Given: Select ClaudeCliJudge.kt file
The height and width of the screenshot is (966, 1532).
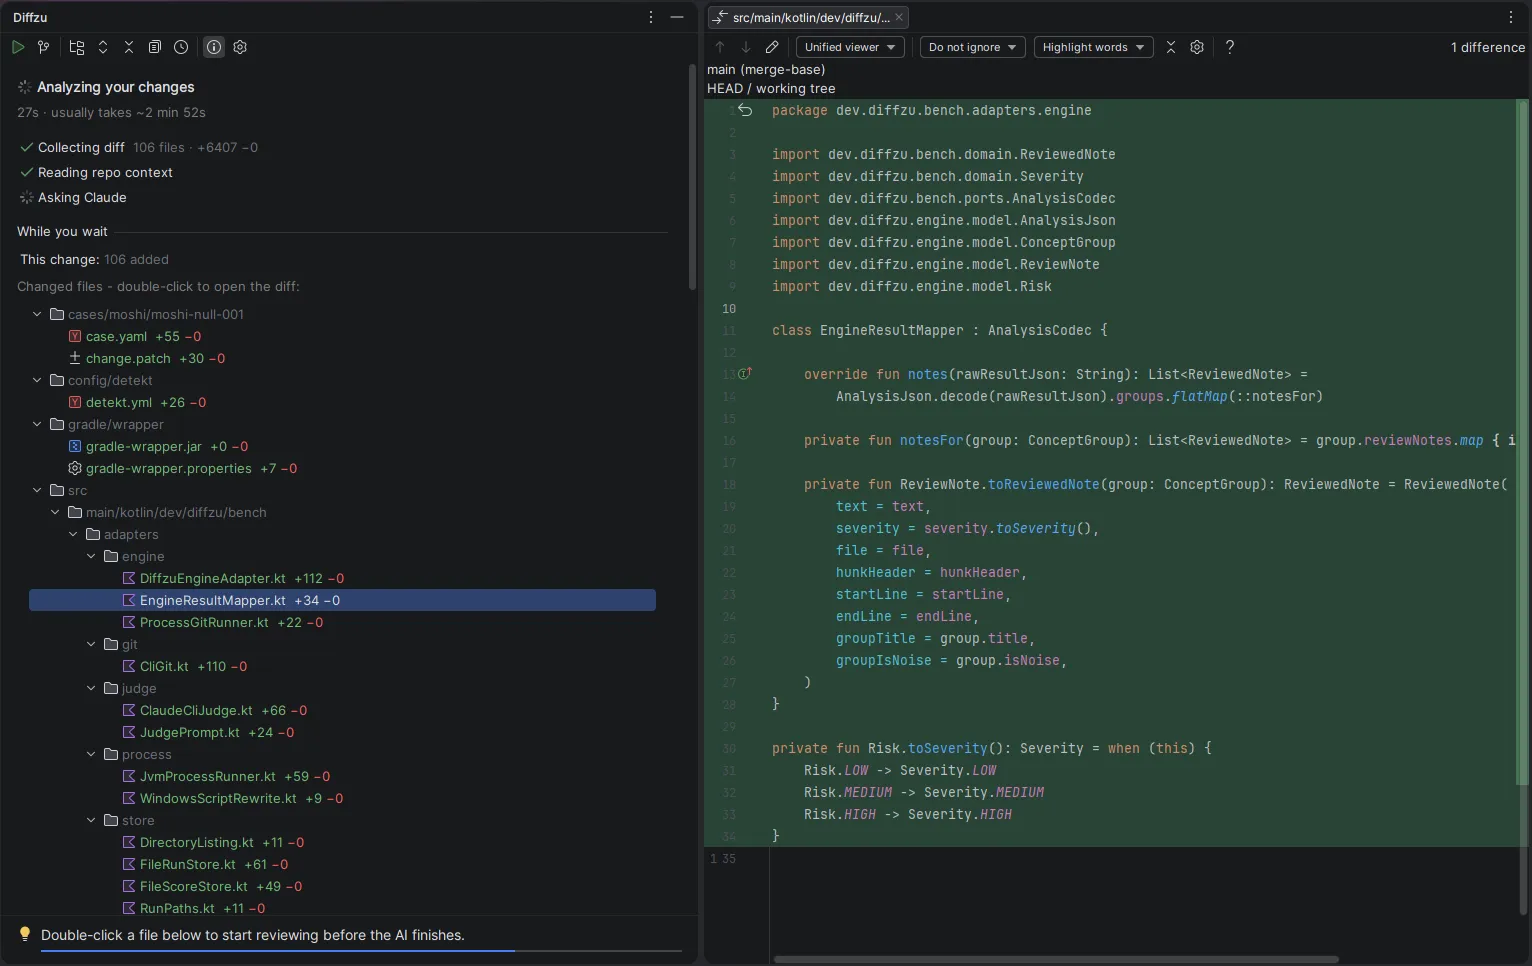Looking at the screenshot, I should (196, 710).
